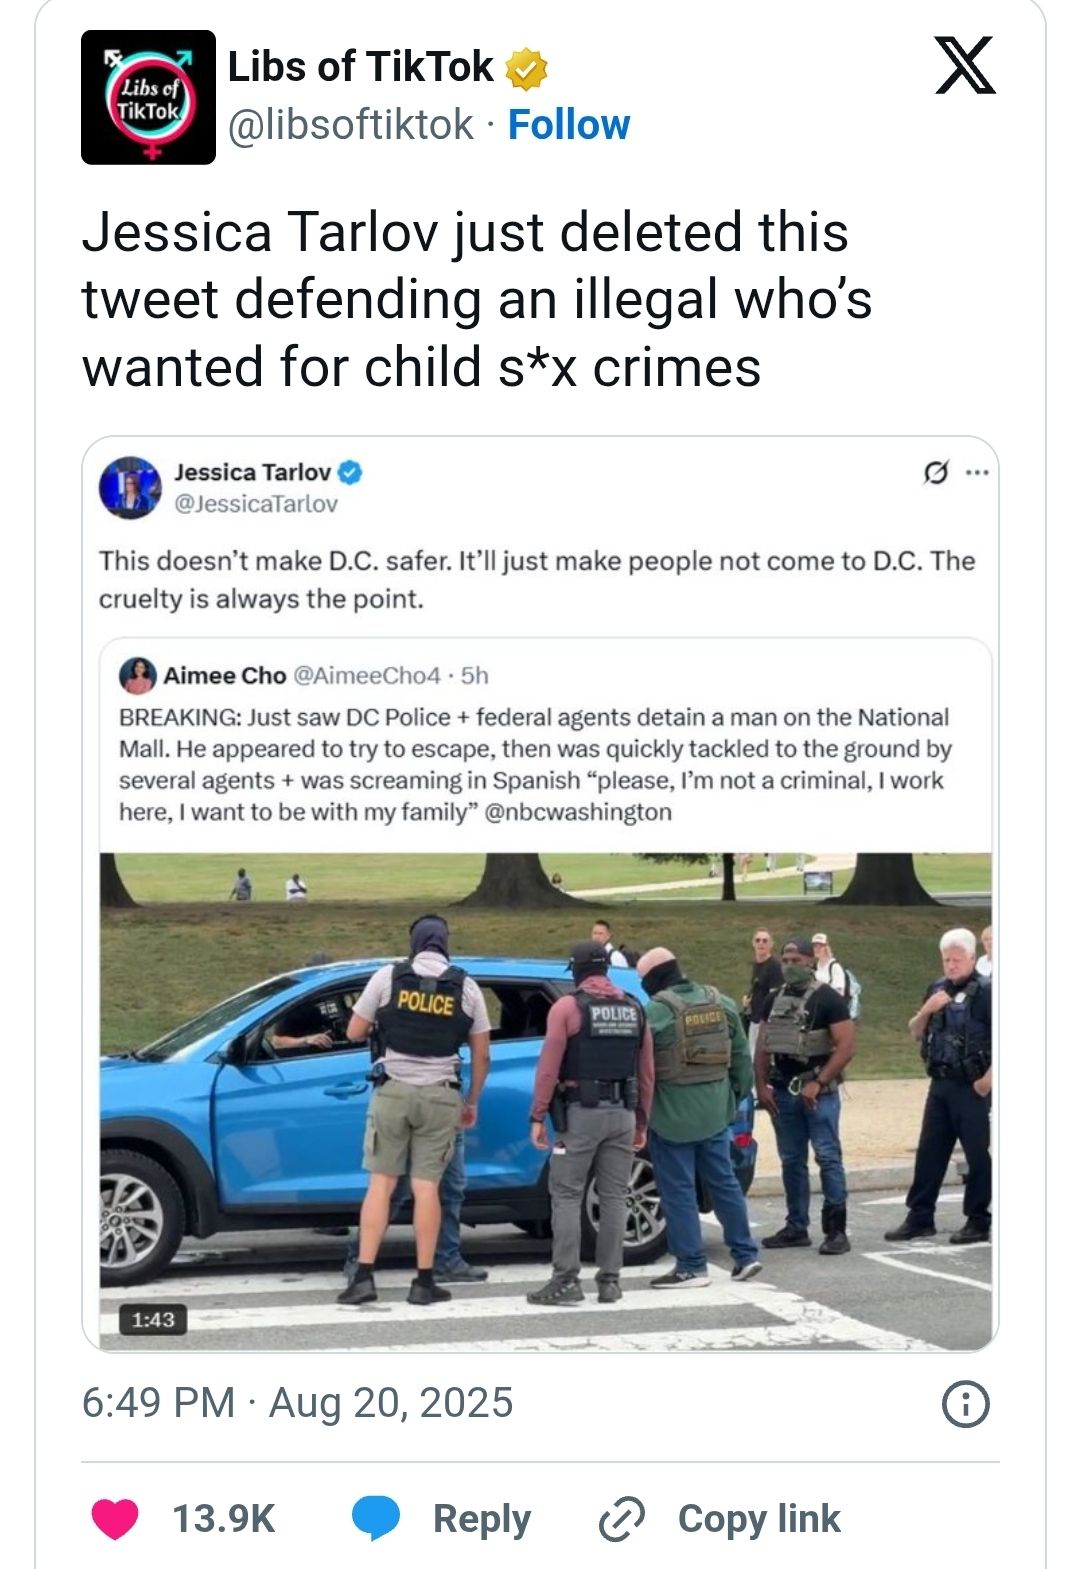Click Jessica Tarlov's profile picture
The image size is (1080, 1569).
[130, 488]
